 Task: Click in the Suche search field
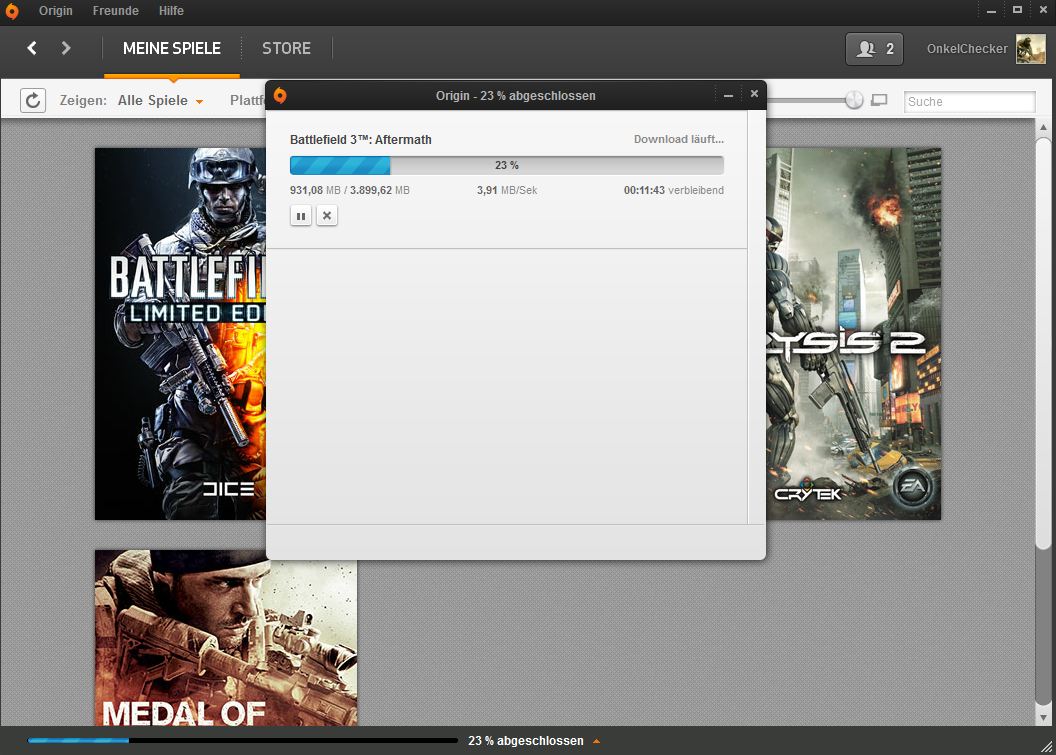tap(969, 102)
